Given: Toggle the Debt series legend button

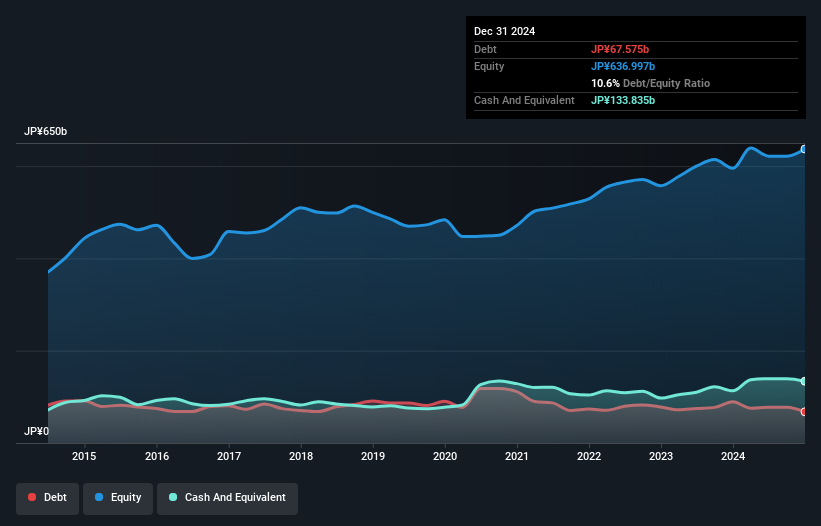Looking at the screenshot, I should point(48,498).
